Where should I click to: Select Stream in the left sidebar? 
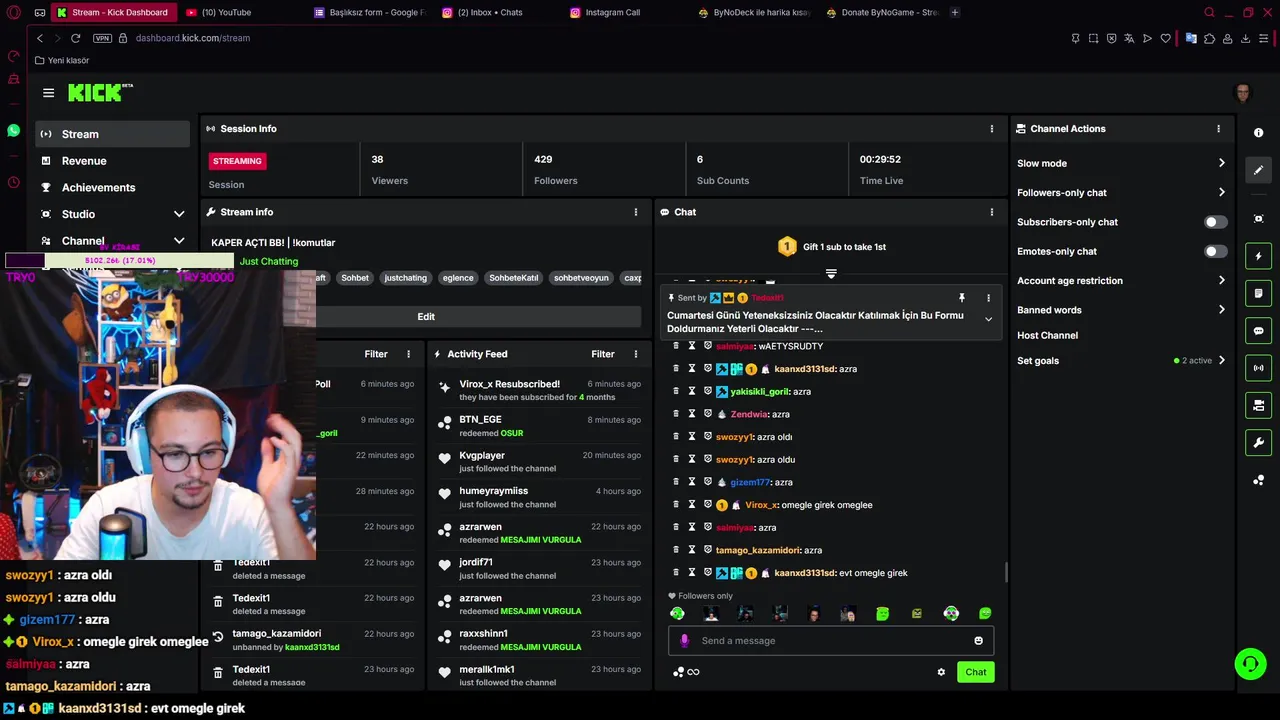click(x=112, y=134)
